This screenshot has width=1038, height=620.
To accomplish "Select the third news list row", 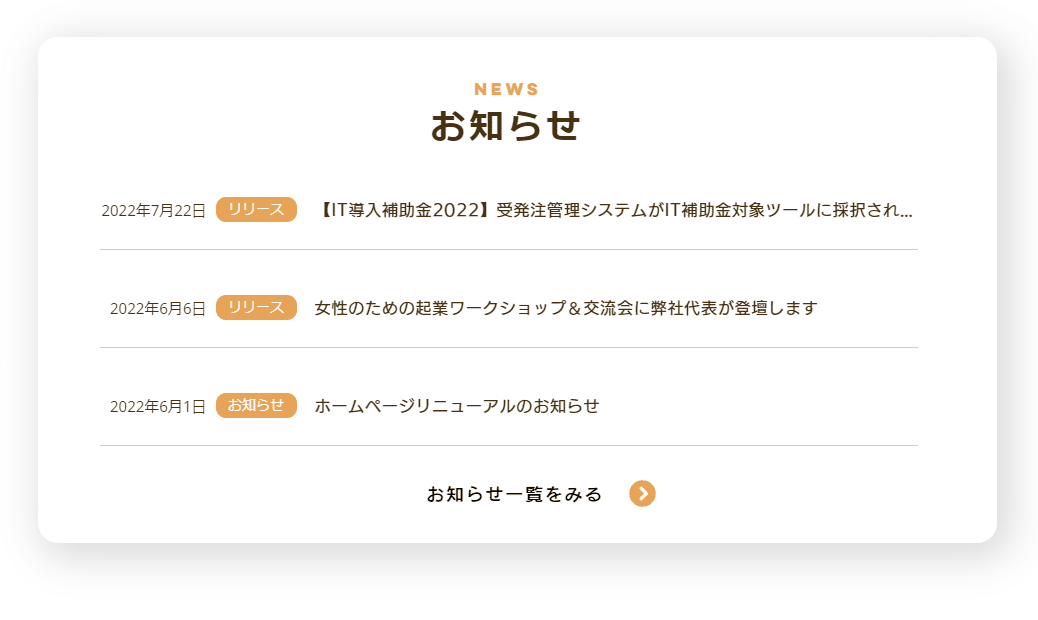I will pyautogui.click(x=509, y=406).
